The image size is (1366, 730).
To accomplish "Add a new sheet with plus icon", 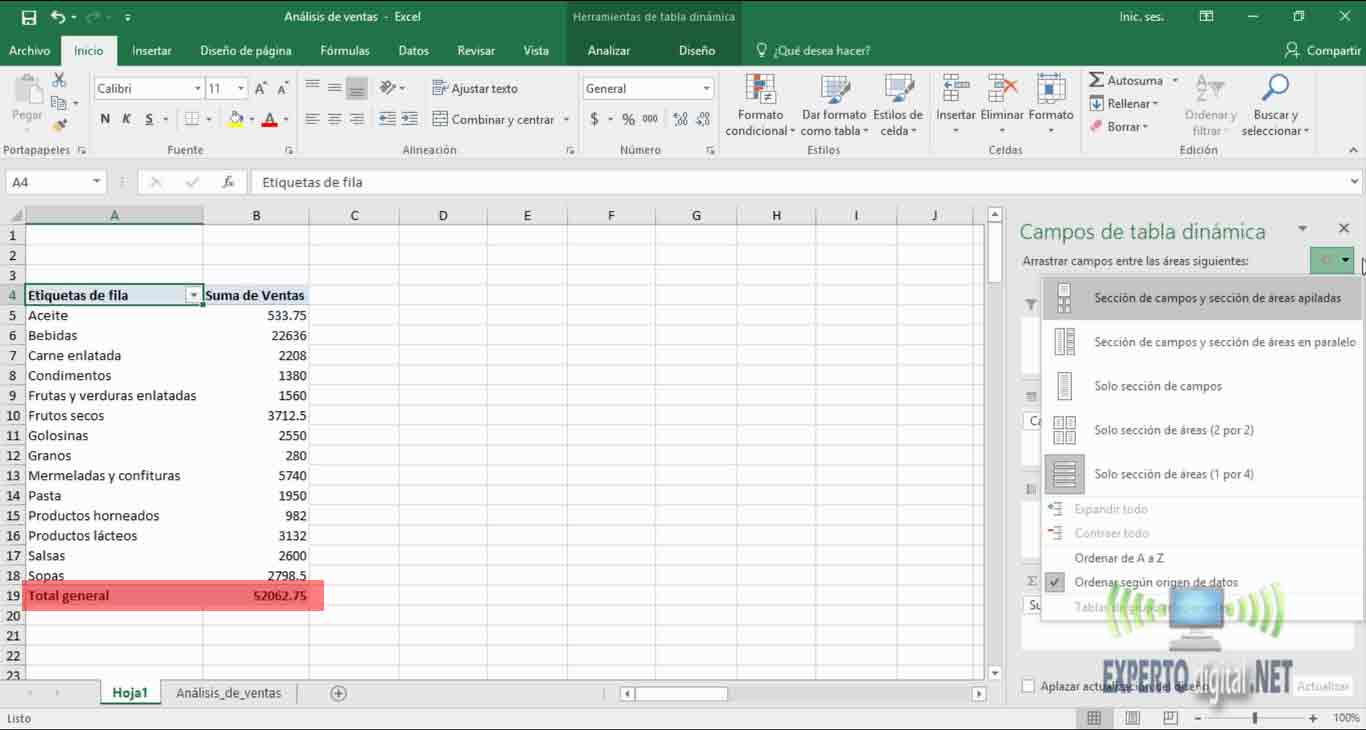I will coord(338,693).
